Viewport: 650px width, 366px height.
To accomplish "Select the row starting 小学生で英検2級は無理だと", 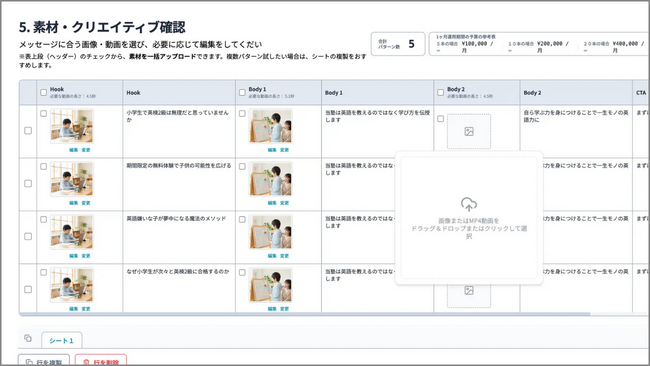I will [28, 131].
